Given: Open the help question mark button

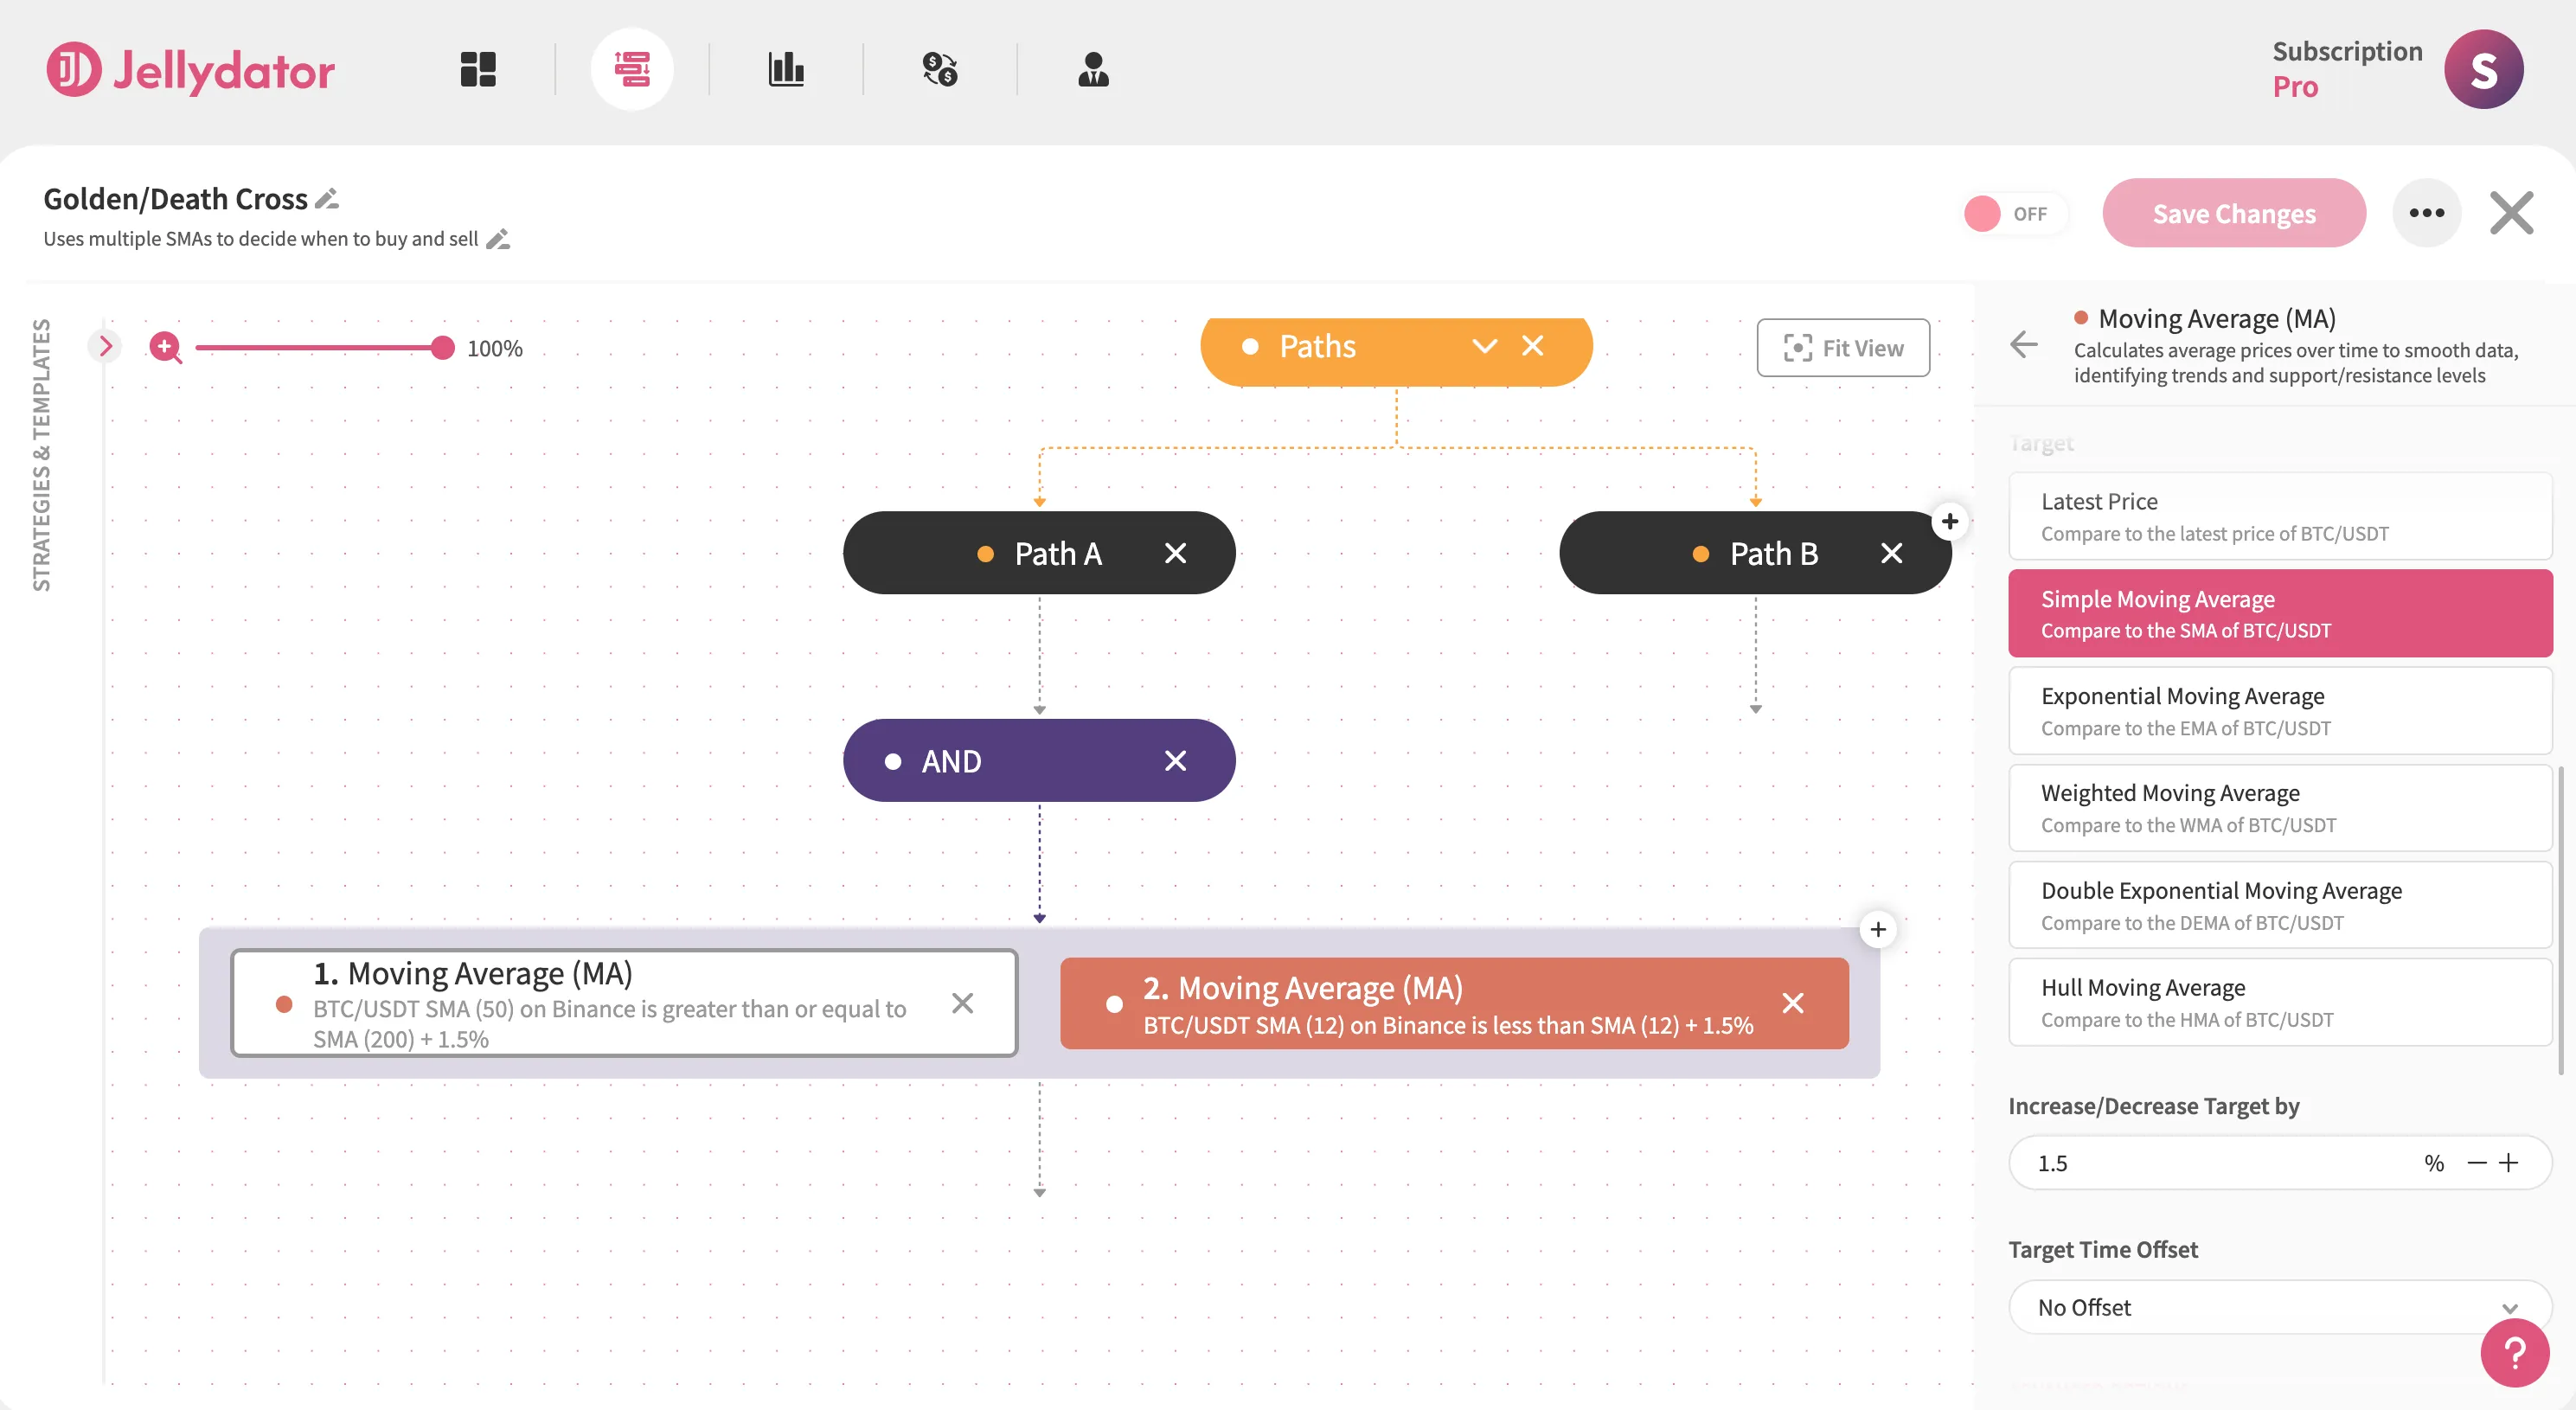Looking at the screenshot, I should [x=2514, y=1353].
